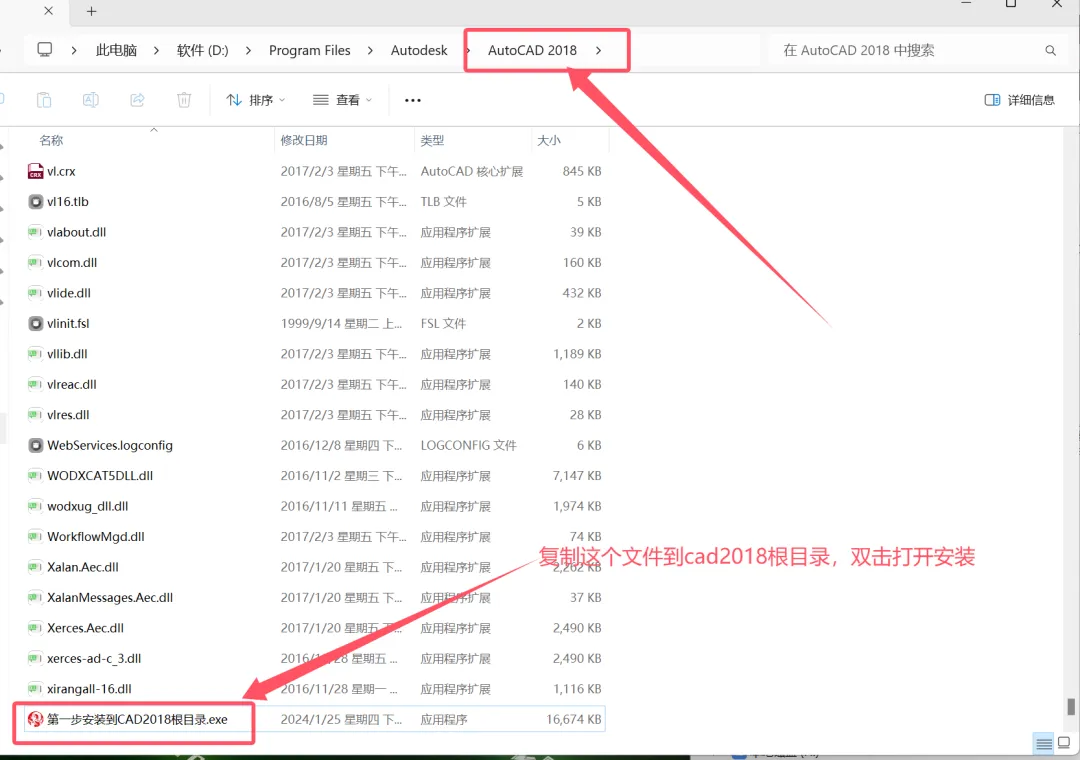Click AutoCAD 2018 breadcrumb segment

(532, 50)
